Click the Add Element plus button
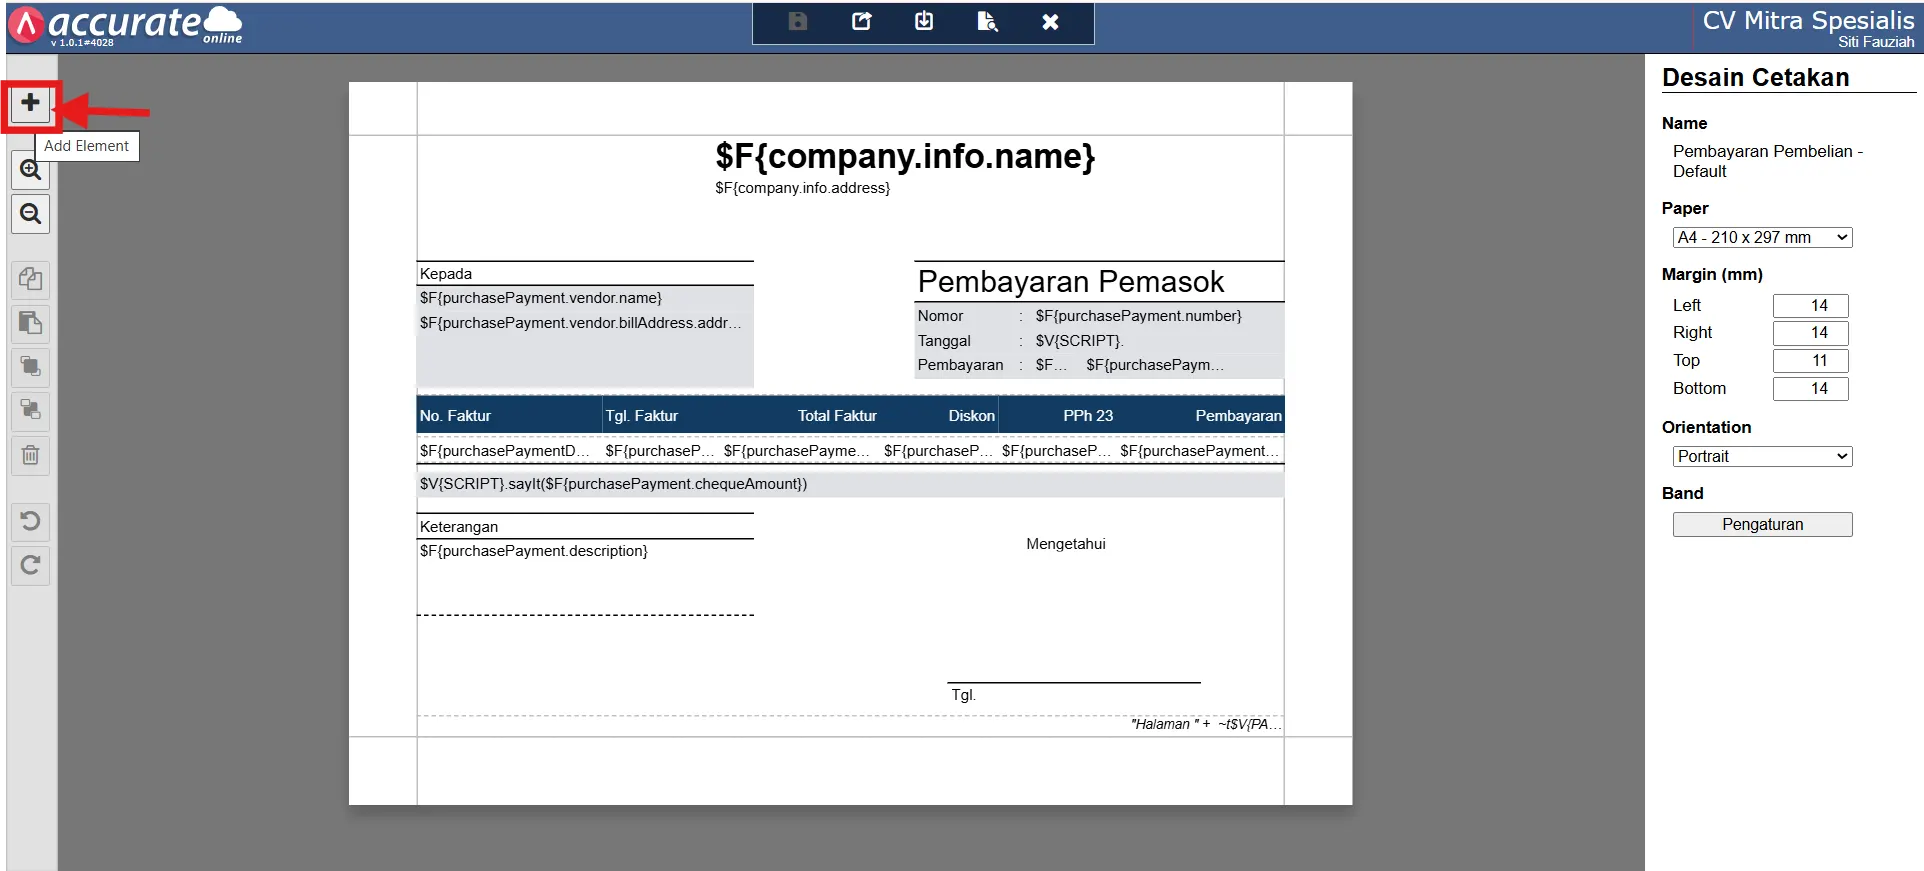The image size is (1924, 871). (x=31, y=103)
